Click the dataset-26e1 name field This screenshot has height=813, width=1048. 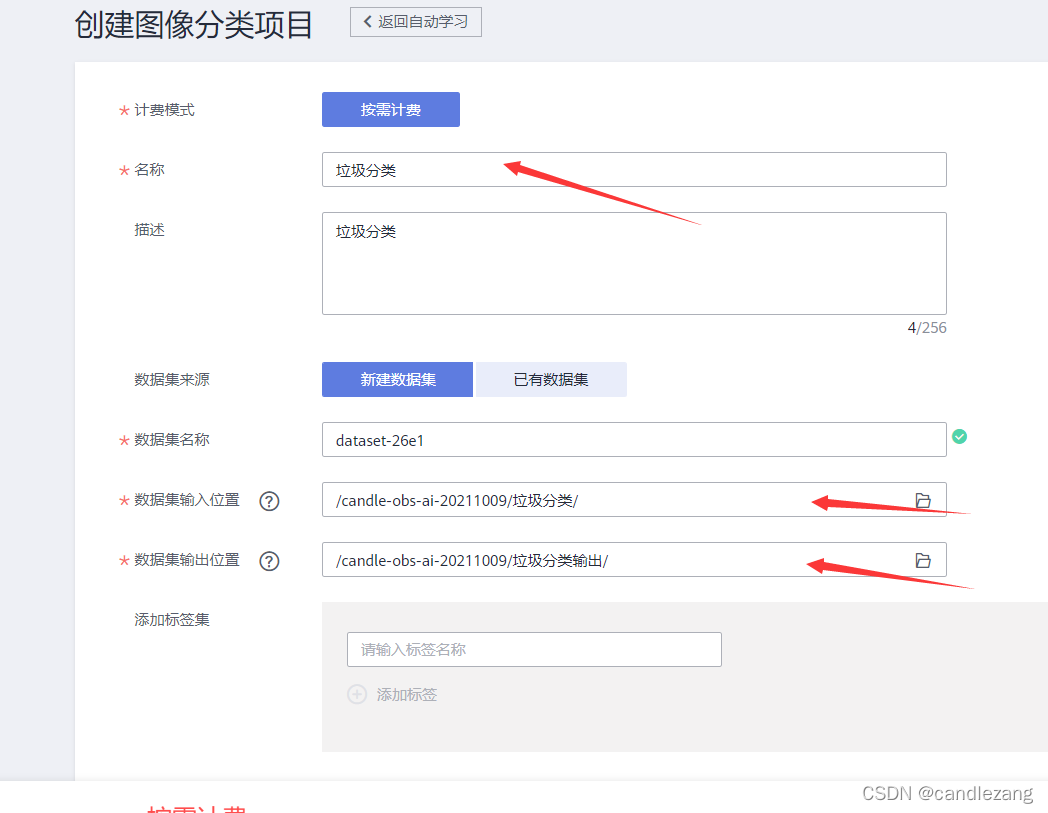(634, 439)
